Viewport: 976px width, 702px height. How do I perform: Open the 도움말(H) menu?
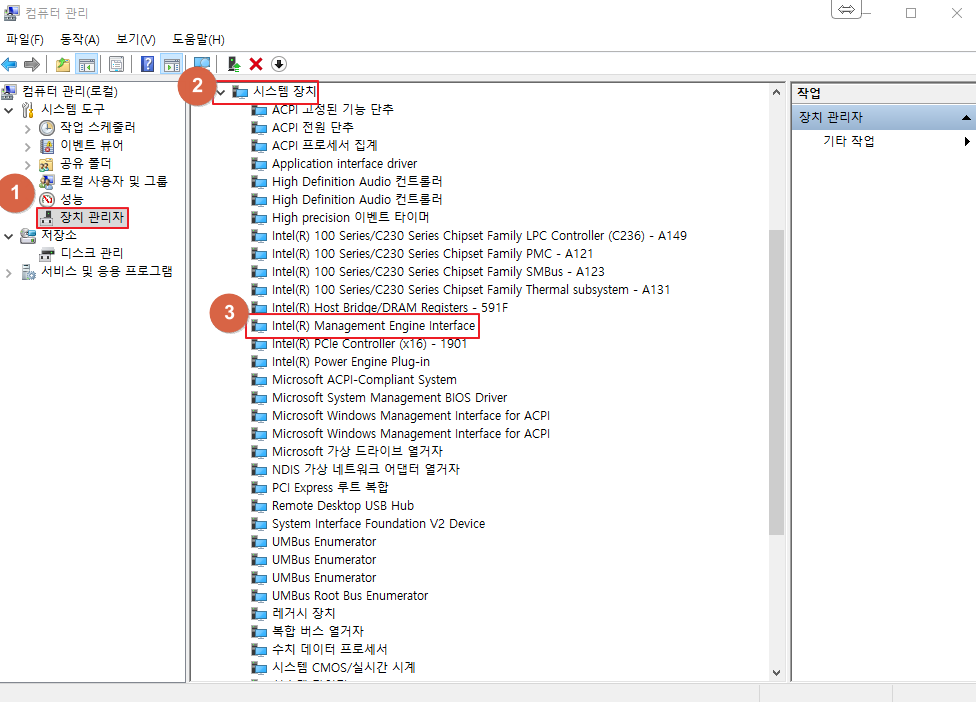point(199,40)
